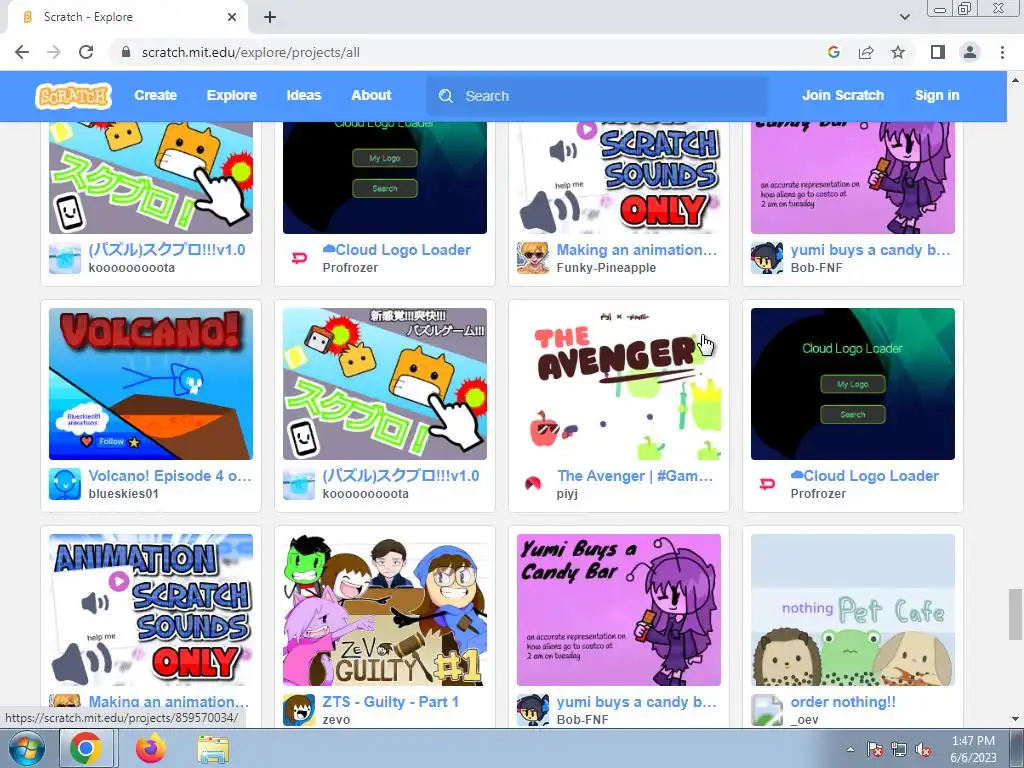
Task: Launch Firefox from the taskbar
Action: (x=150, y=748)
